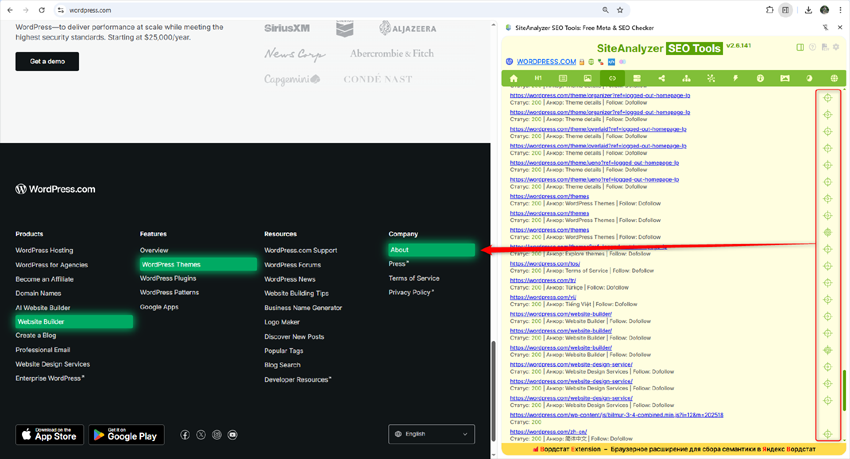Reload the page in browser

(42, 10)
